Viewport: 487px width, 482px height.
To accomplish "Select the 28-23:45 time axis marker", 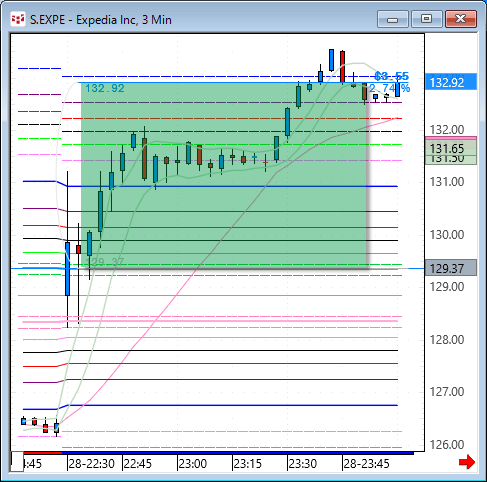I will point(366,464).
